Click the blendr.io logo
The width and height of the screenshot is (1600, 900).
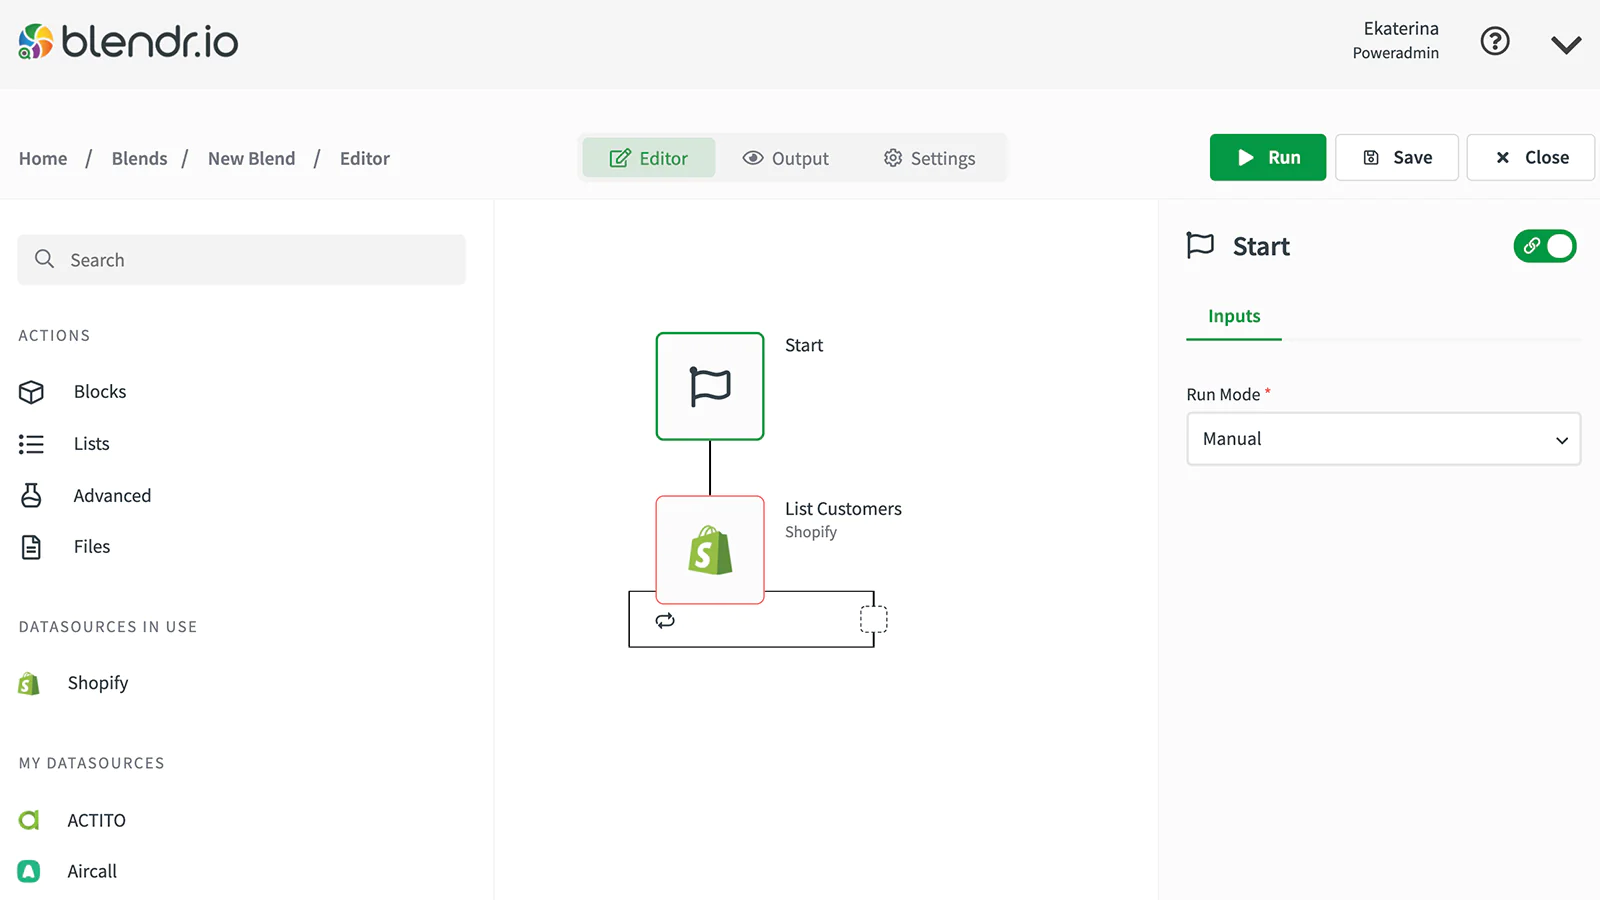(128, 42)
